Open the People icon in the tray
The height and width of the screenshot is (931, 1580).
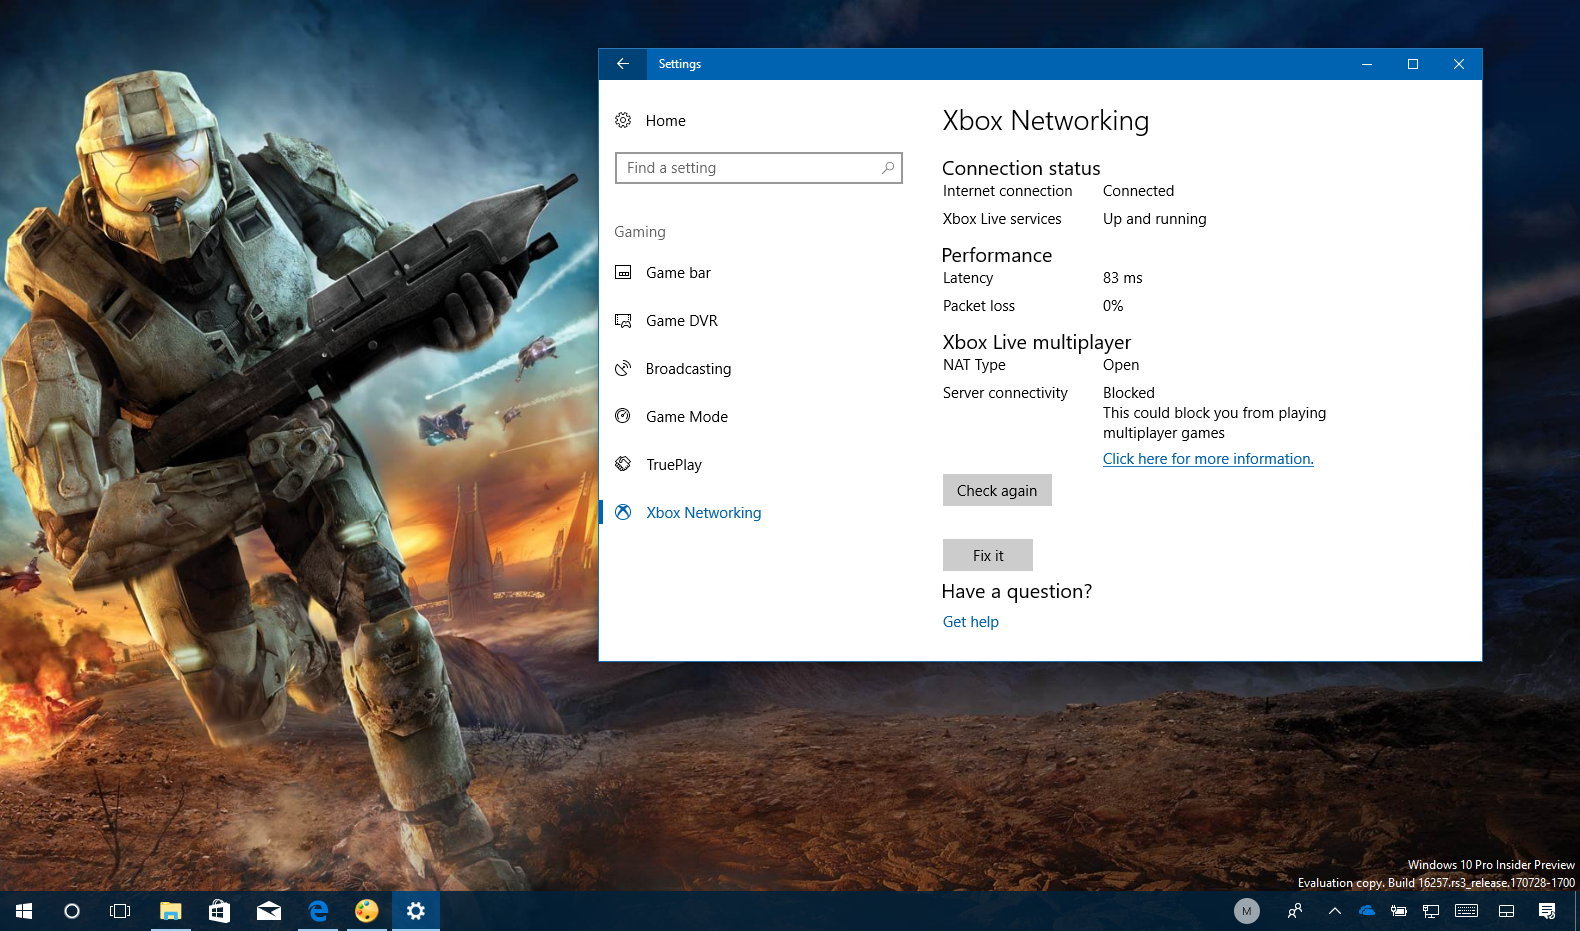[1295, 911]
